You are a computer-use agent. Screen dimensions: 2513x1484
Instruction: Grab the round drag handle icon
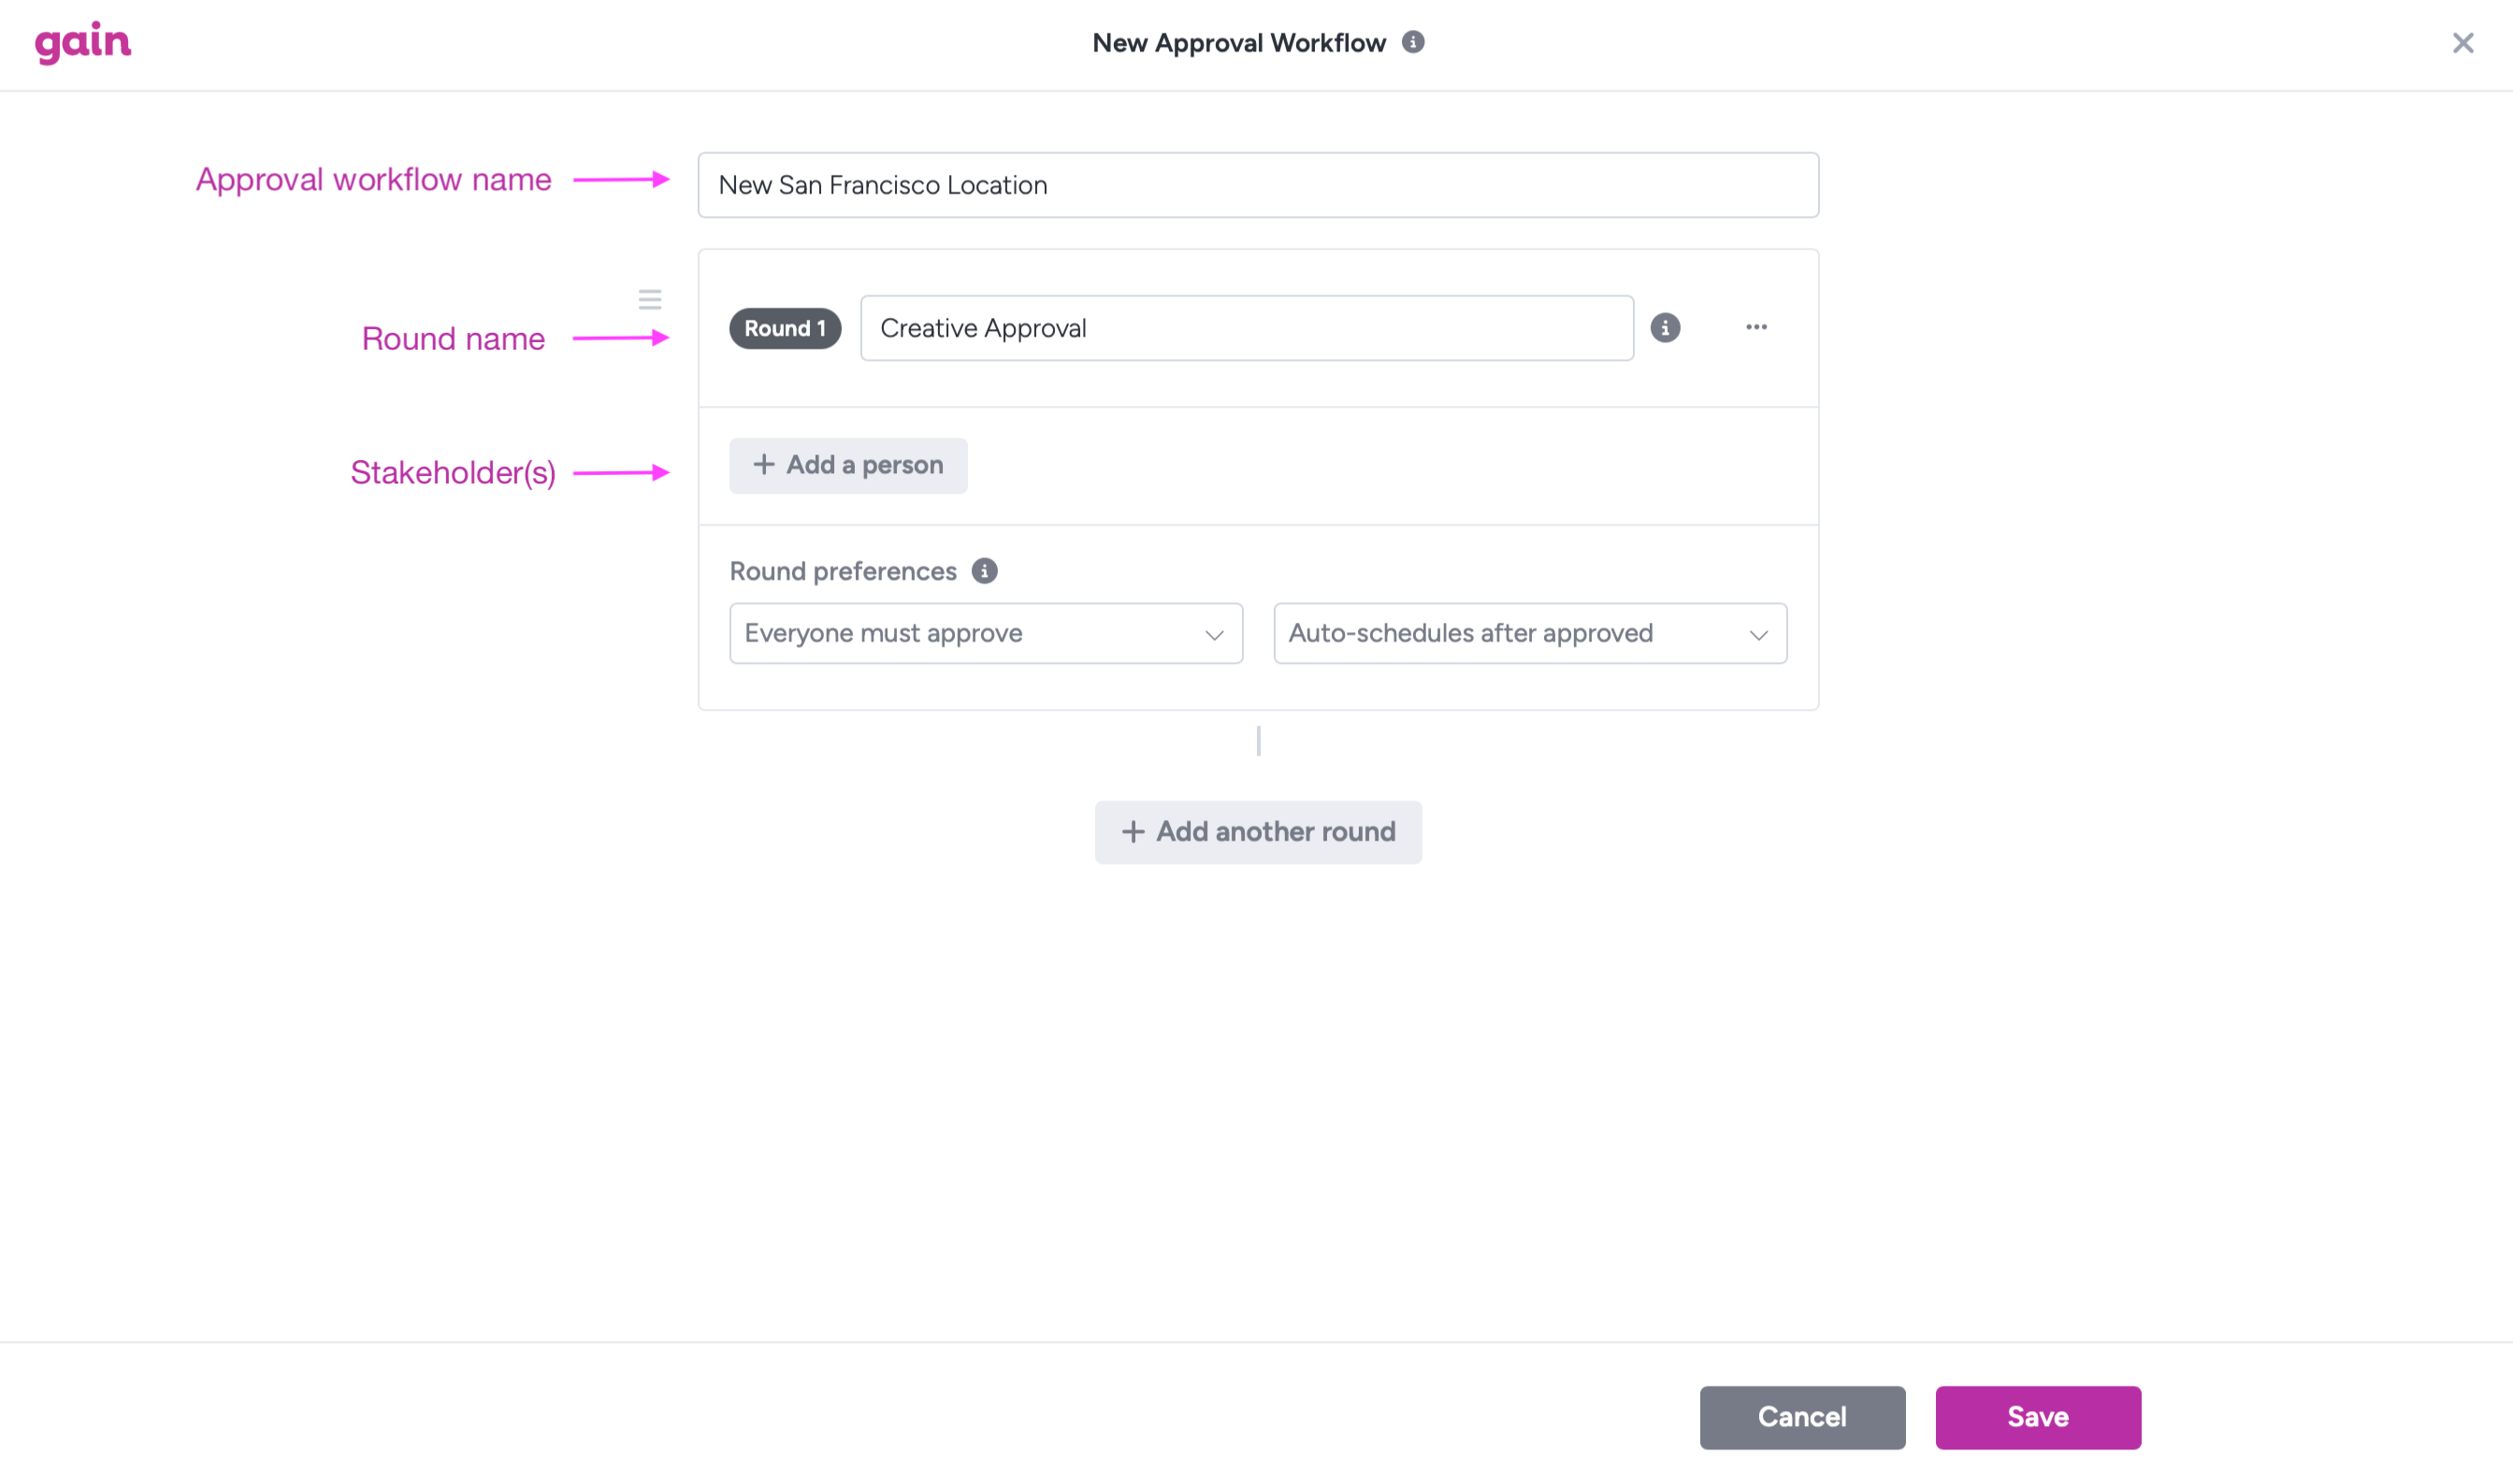click(x=650, y=299)
